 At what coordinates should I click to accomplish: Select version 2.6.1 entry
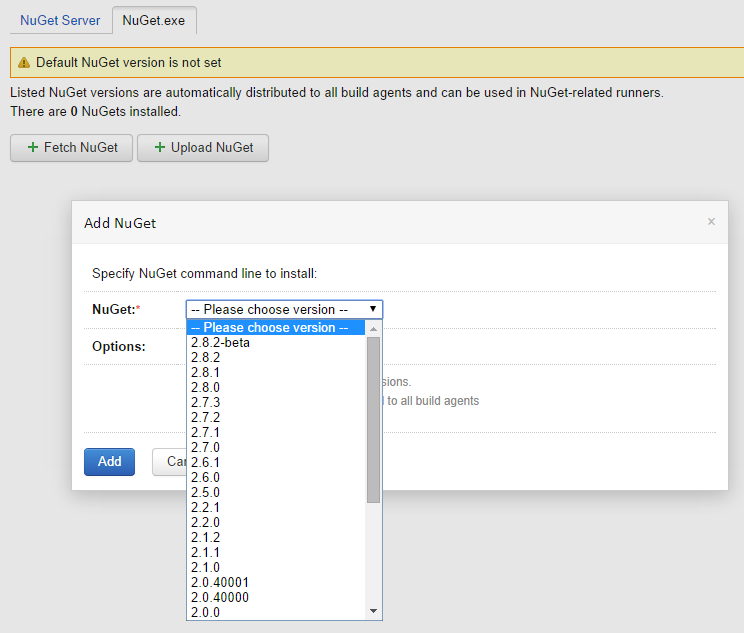point(276,462)
